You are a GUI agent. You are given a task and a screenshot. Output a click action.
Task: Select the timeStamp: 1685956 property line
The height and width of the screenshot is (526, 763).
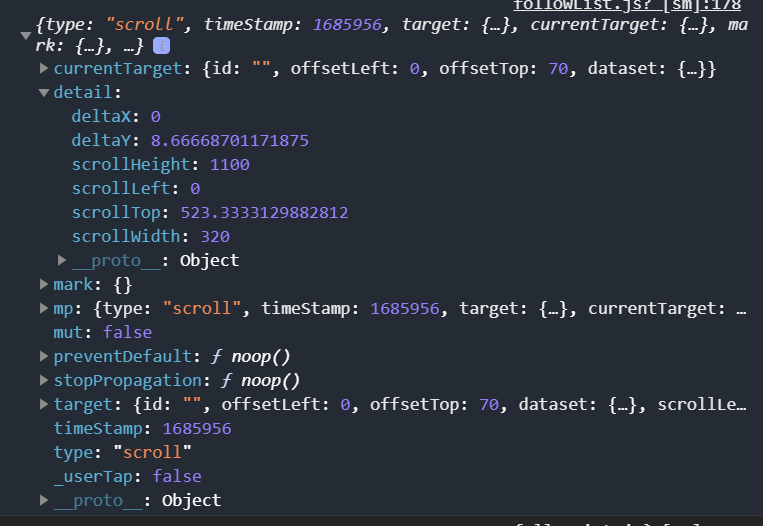pyautogui.click(x=142, y=428)
